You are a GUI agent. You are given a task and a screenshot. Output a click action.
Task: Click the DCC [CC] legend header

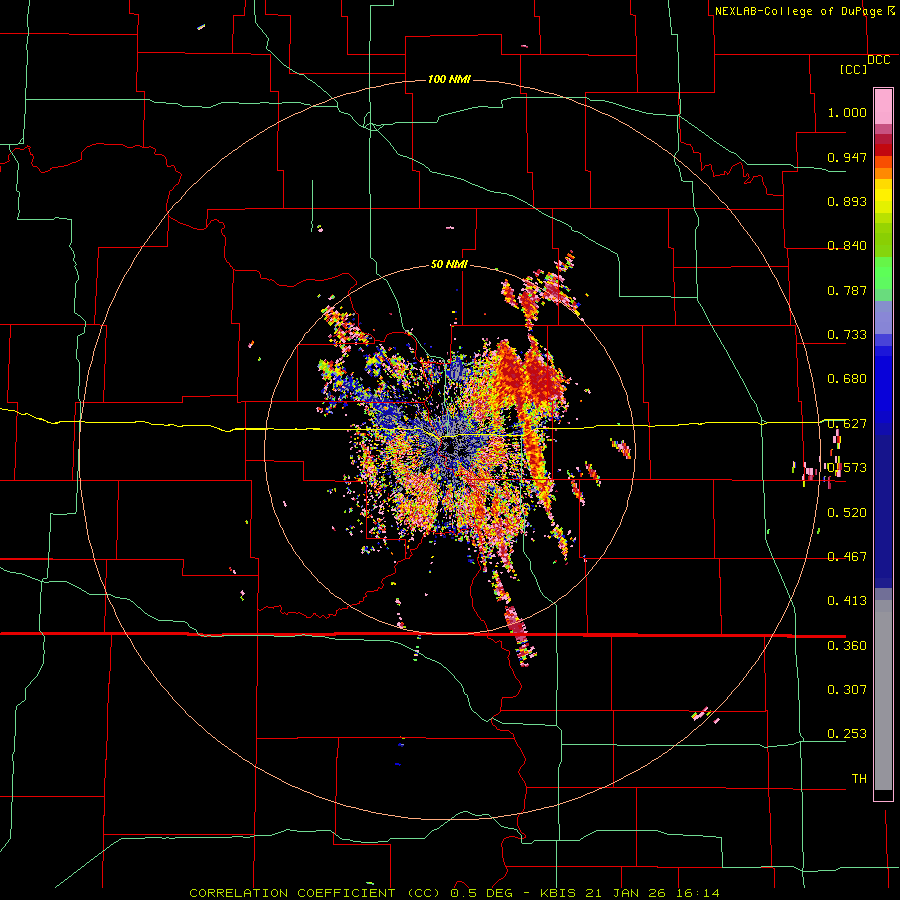coord(864,64)
